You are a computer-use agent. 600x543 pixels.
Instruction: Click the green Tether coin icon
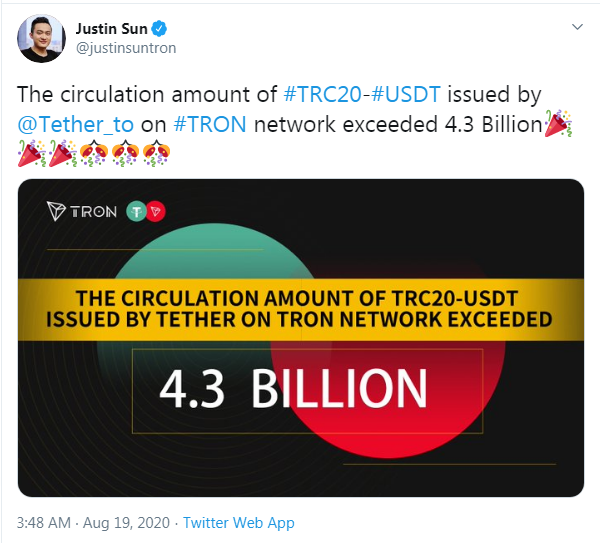(136, 211)
